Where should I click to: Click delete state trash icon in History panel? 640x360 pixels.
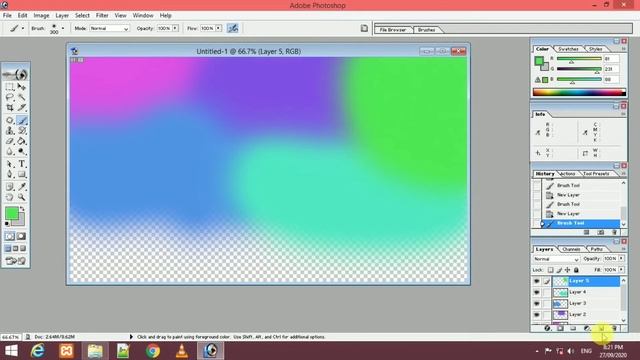(x=614, y=232)
